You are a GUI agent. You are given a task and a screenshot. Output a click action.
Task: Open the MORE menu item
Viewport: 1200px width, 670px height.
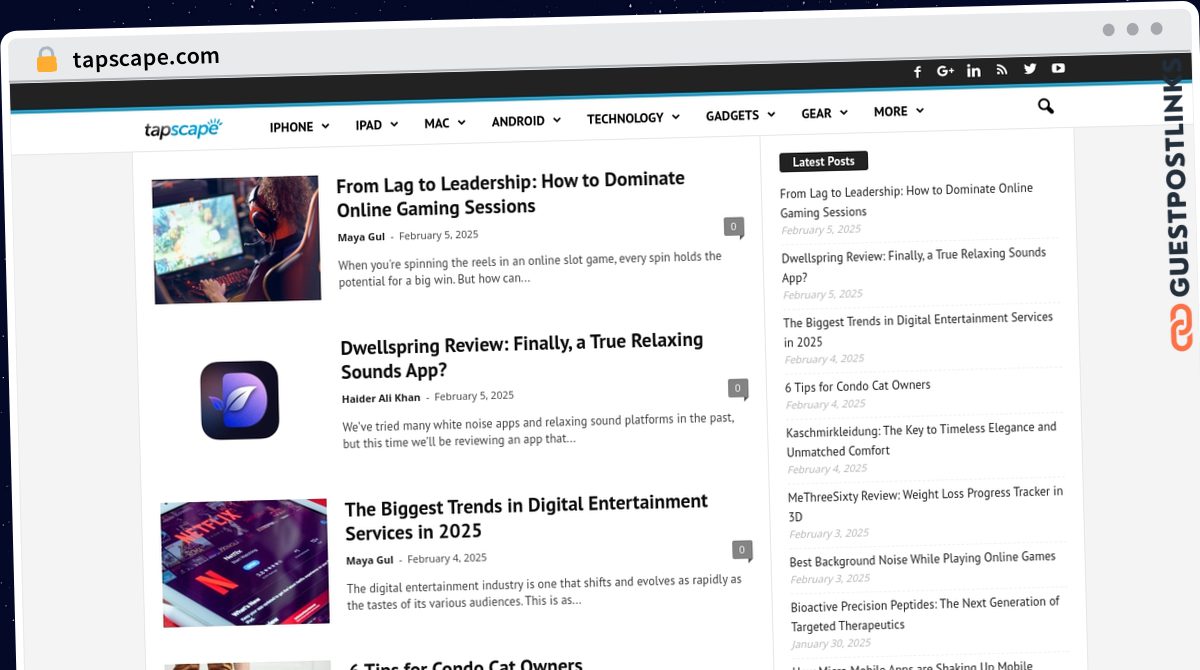click(890, 112)
